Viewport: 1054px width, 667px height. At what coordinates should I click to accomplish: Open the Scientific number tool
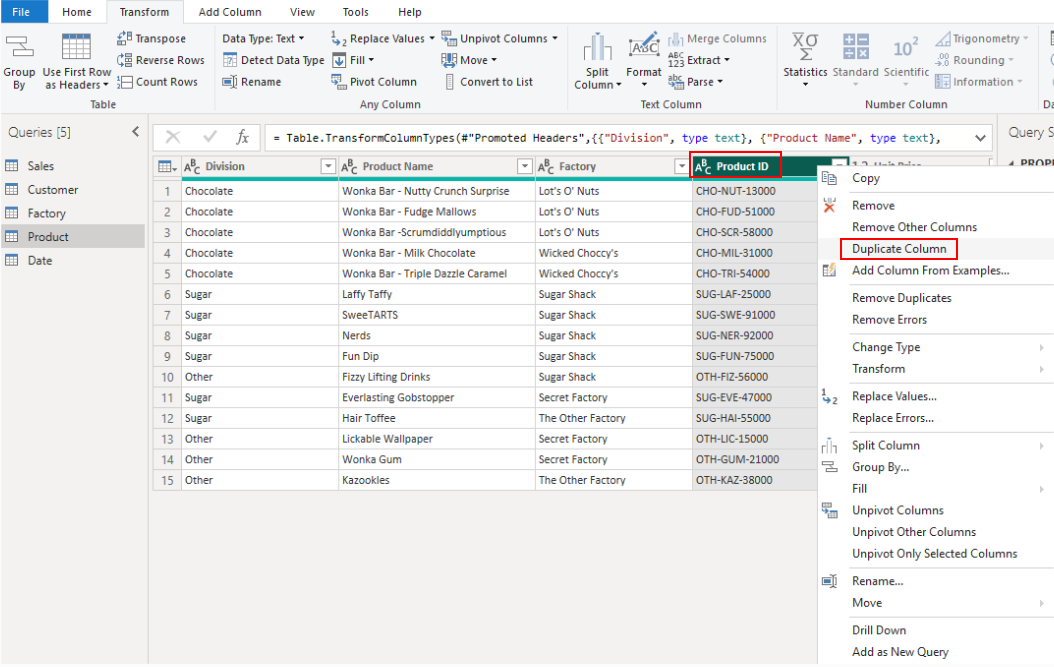point(905,60)
